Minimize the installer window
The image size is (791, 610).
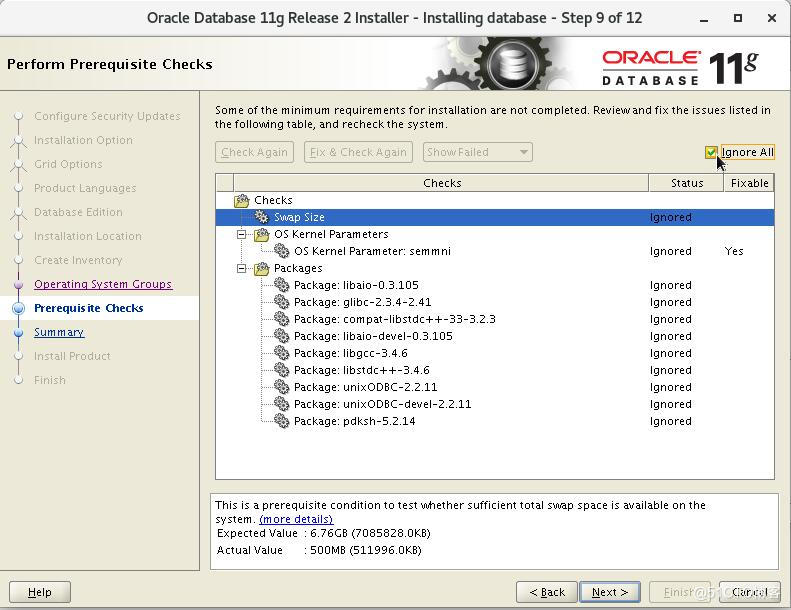[704, 19]
